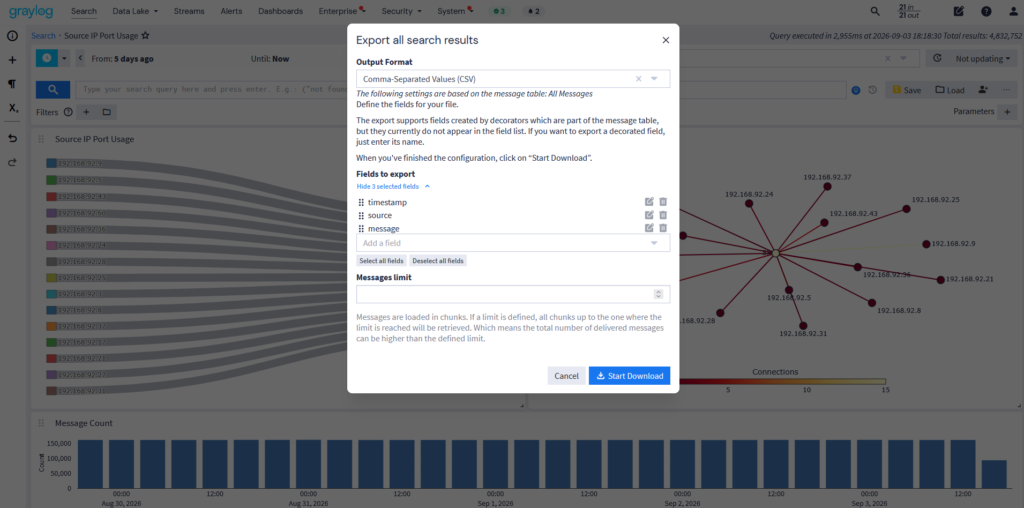Viewport: 1024px width, 508px height.
Task: Click the sidebar plus create icon
Action: point(12,60)
